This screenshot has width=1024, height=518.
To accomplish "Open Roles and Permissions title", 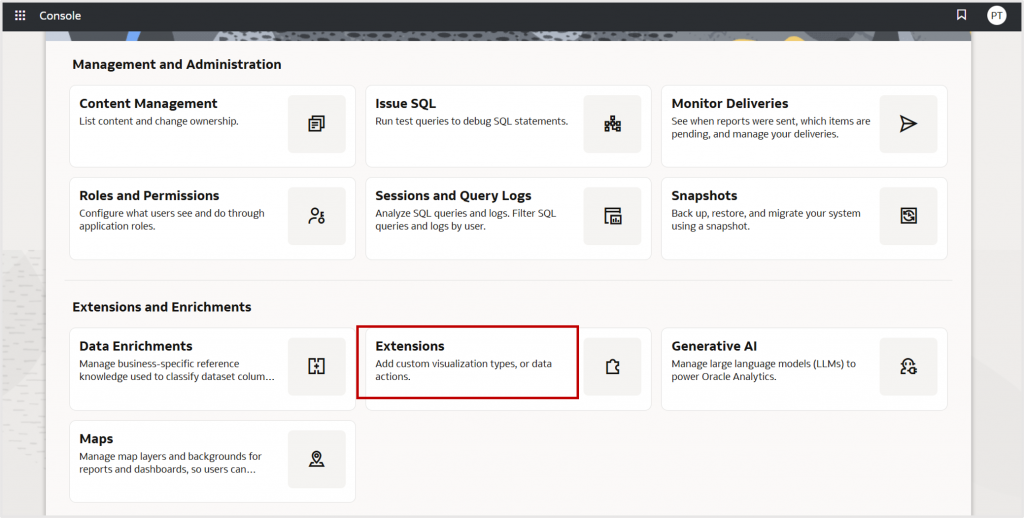I will tap(150, 195).
